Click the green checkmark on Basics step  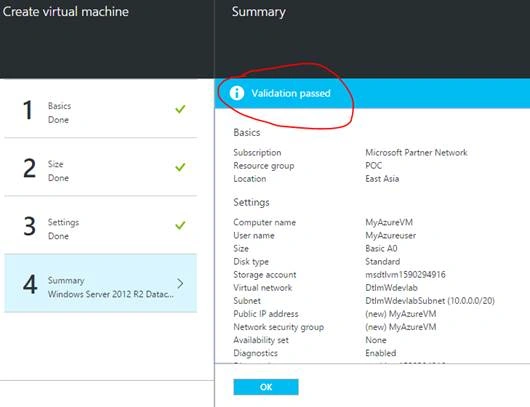(180, 109)
